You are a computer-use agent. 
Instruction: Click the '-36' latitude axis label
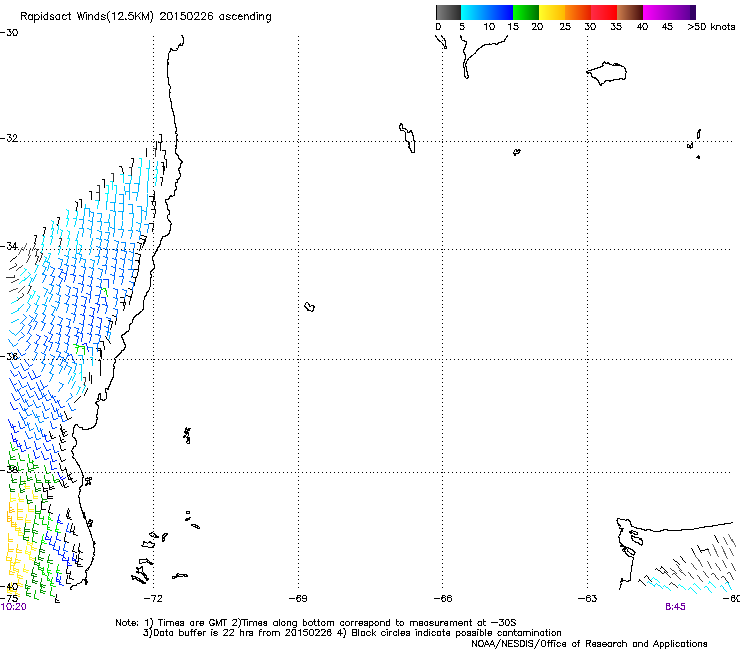9,356
